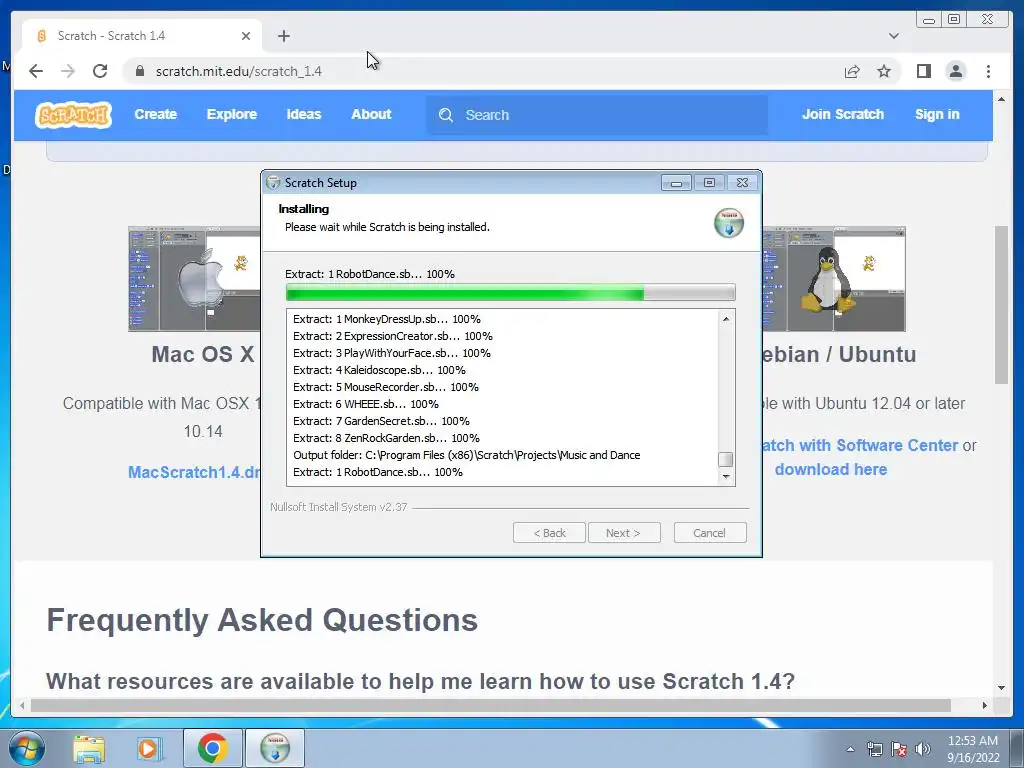This screenshot has height=768, width=1024.
Task: Select the 6 WHEEE.sb log line
Action: coord(366,404)
